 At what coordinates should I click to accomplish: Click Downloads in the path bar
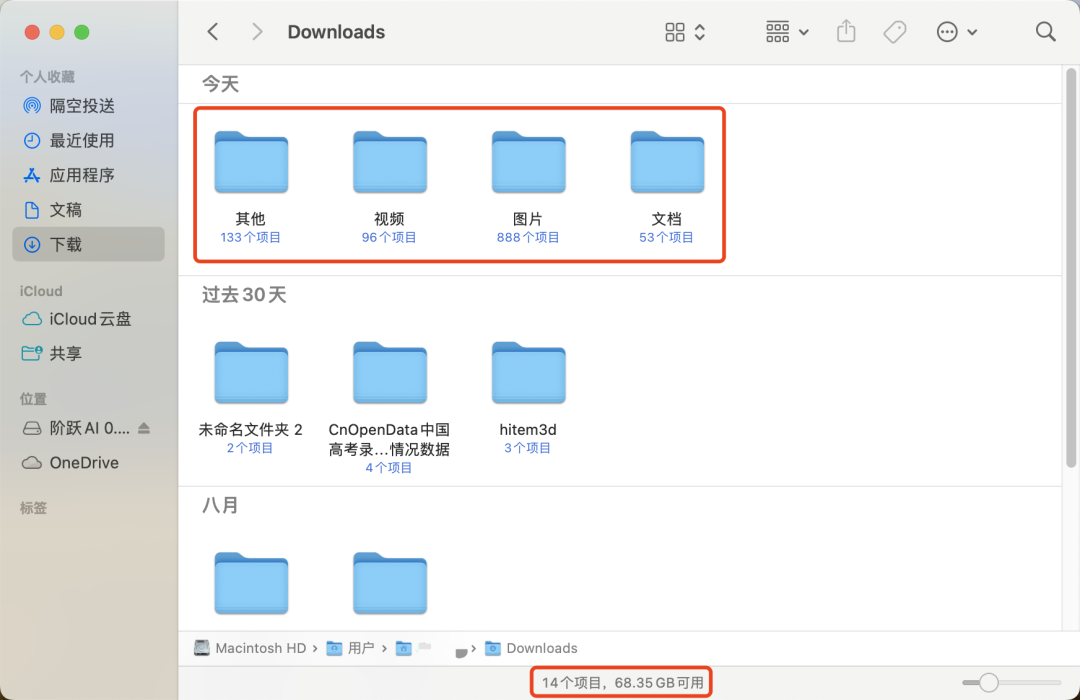(x=531, y=648)
